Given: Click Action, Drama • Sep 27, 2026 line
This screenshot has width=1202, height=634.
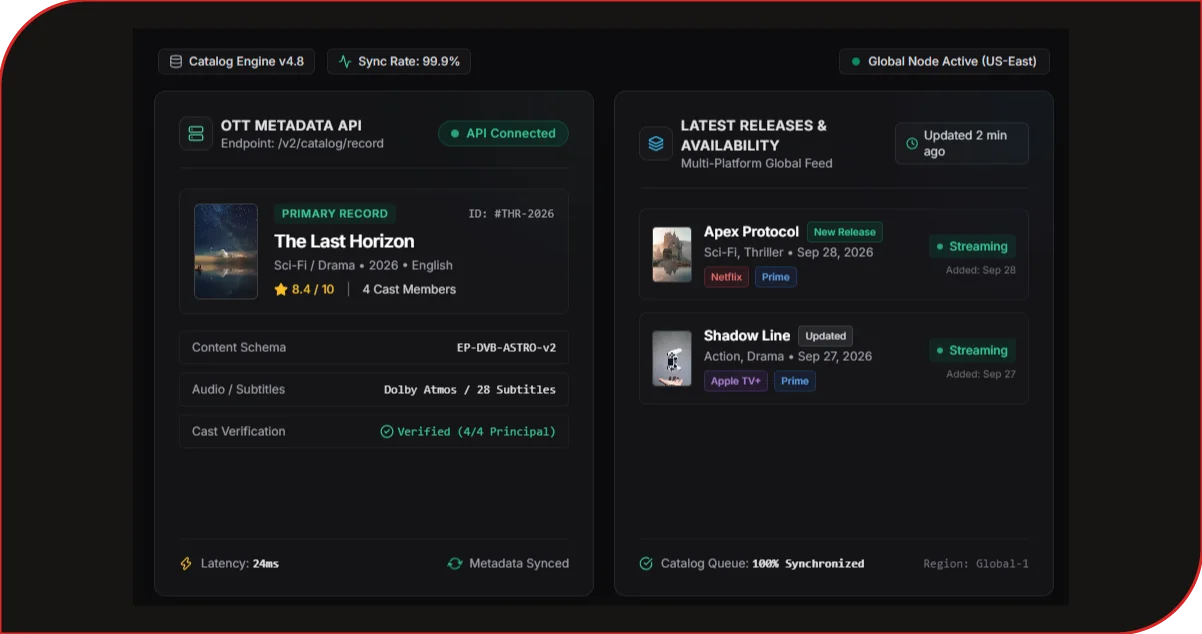Looking at the screenshot, I should [x=788, y=356].
